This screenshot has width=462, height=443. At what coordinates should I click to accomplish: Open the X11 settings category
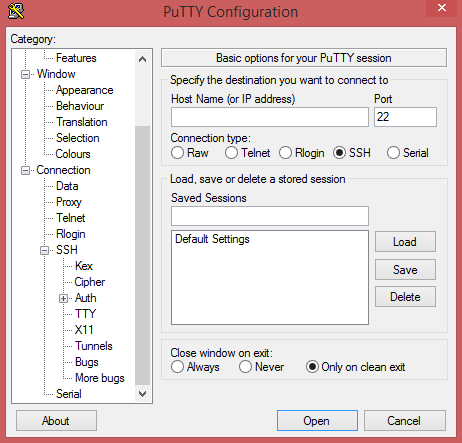click(84, 330)
